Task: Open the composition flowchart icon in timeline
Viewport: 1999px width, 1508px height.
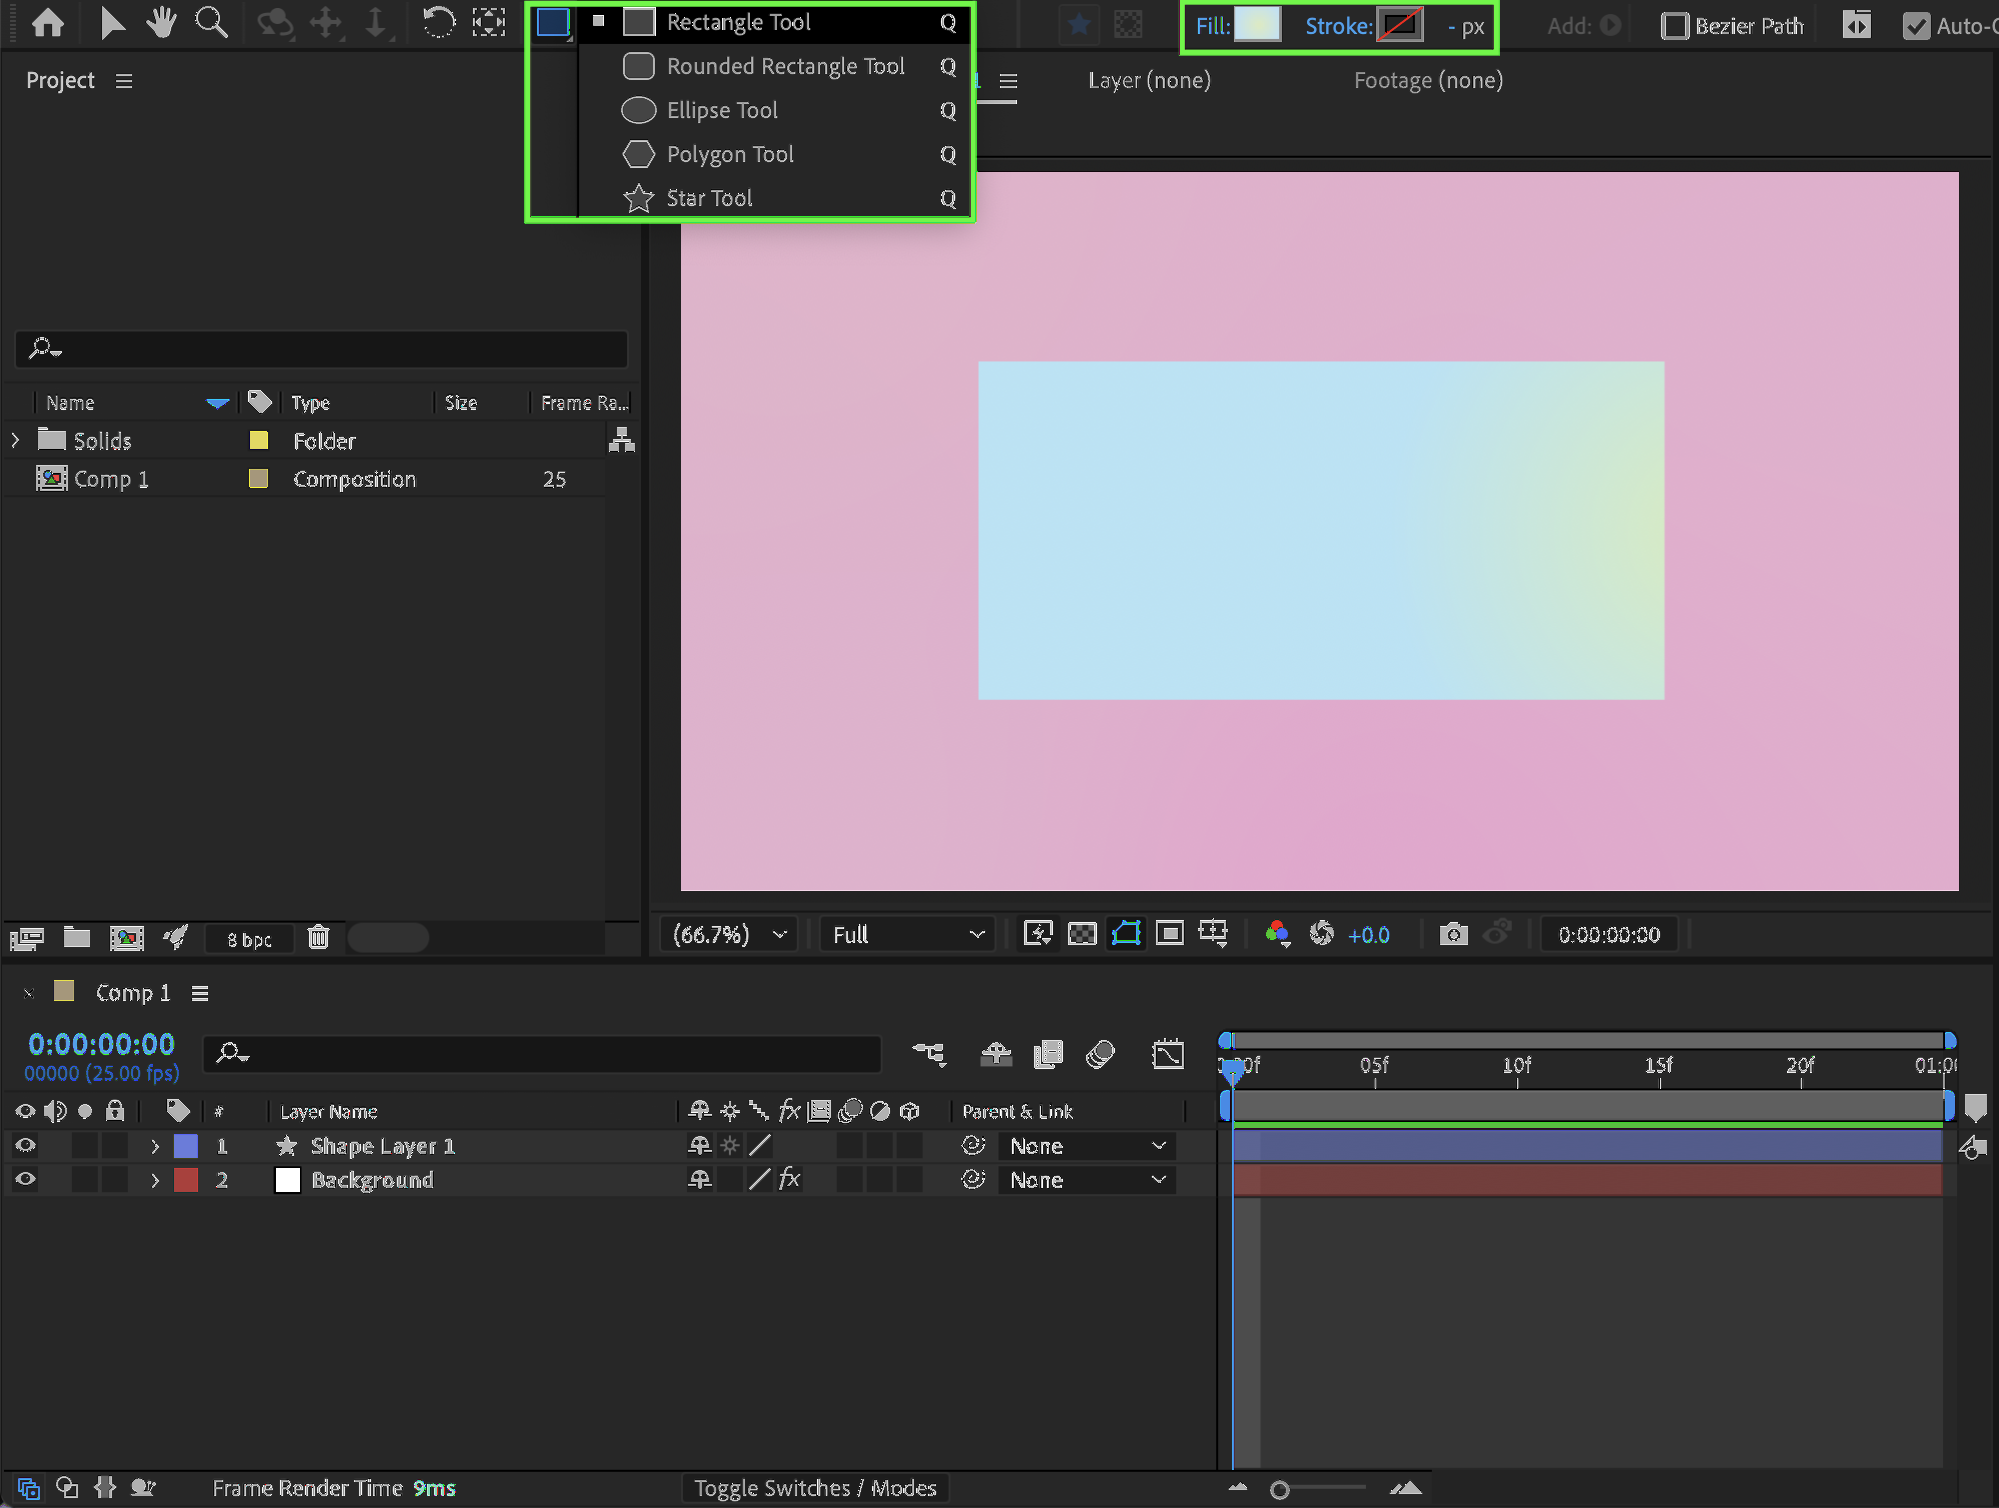Action: pyautogui.click(x=928, y=1053)
